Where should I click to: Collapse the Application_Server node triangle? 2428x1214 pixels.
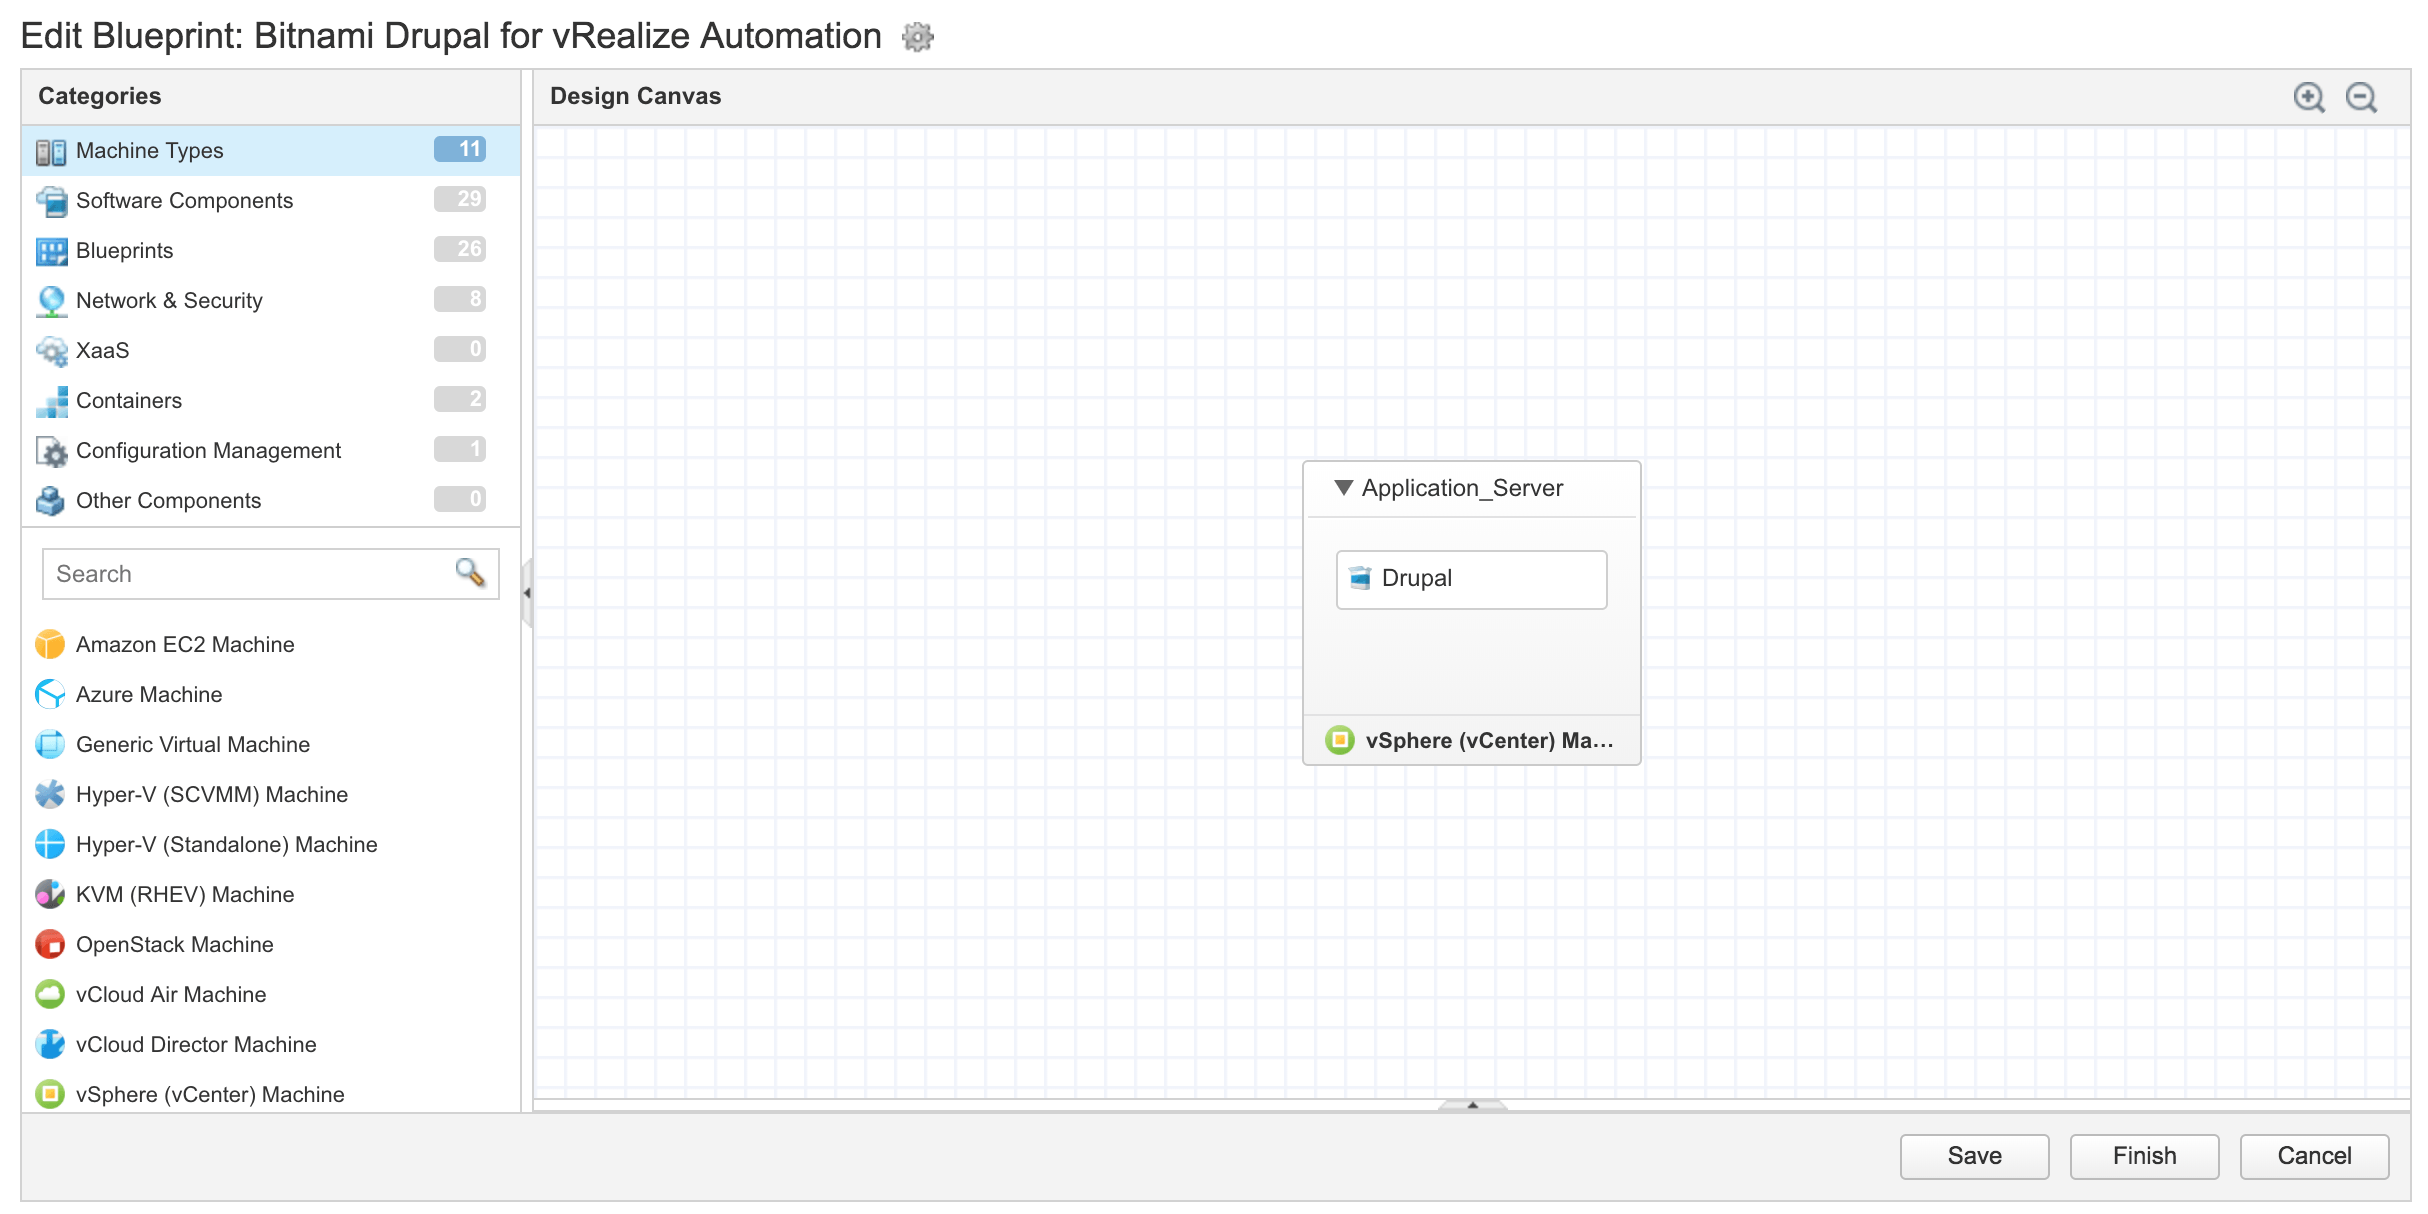pos(1344,488)
